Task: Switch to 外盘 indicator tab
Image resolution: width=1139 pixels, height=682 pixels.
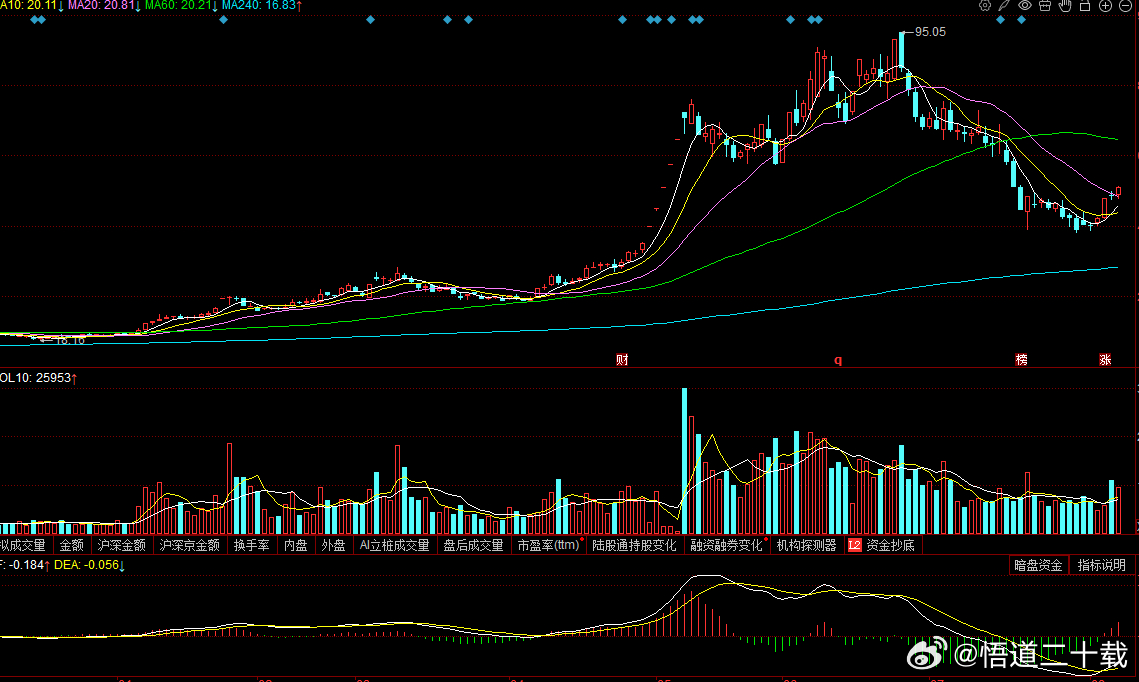Action: tap(333, 545)
